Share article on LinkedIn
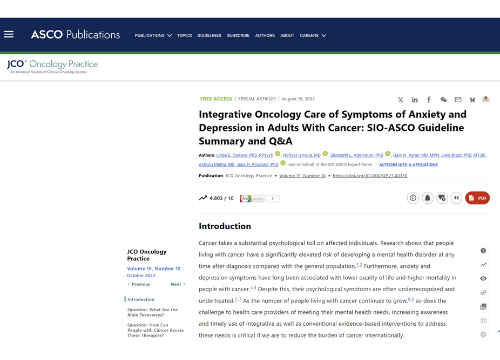 (415, 100)
